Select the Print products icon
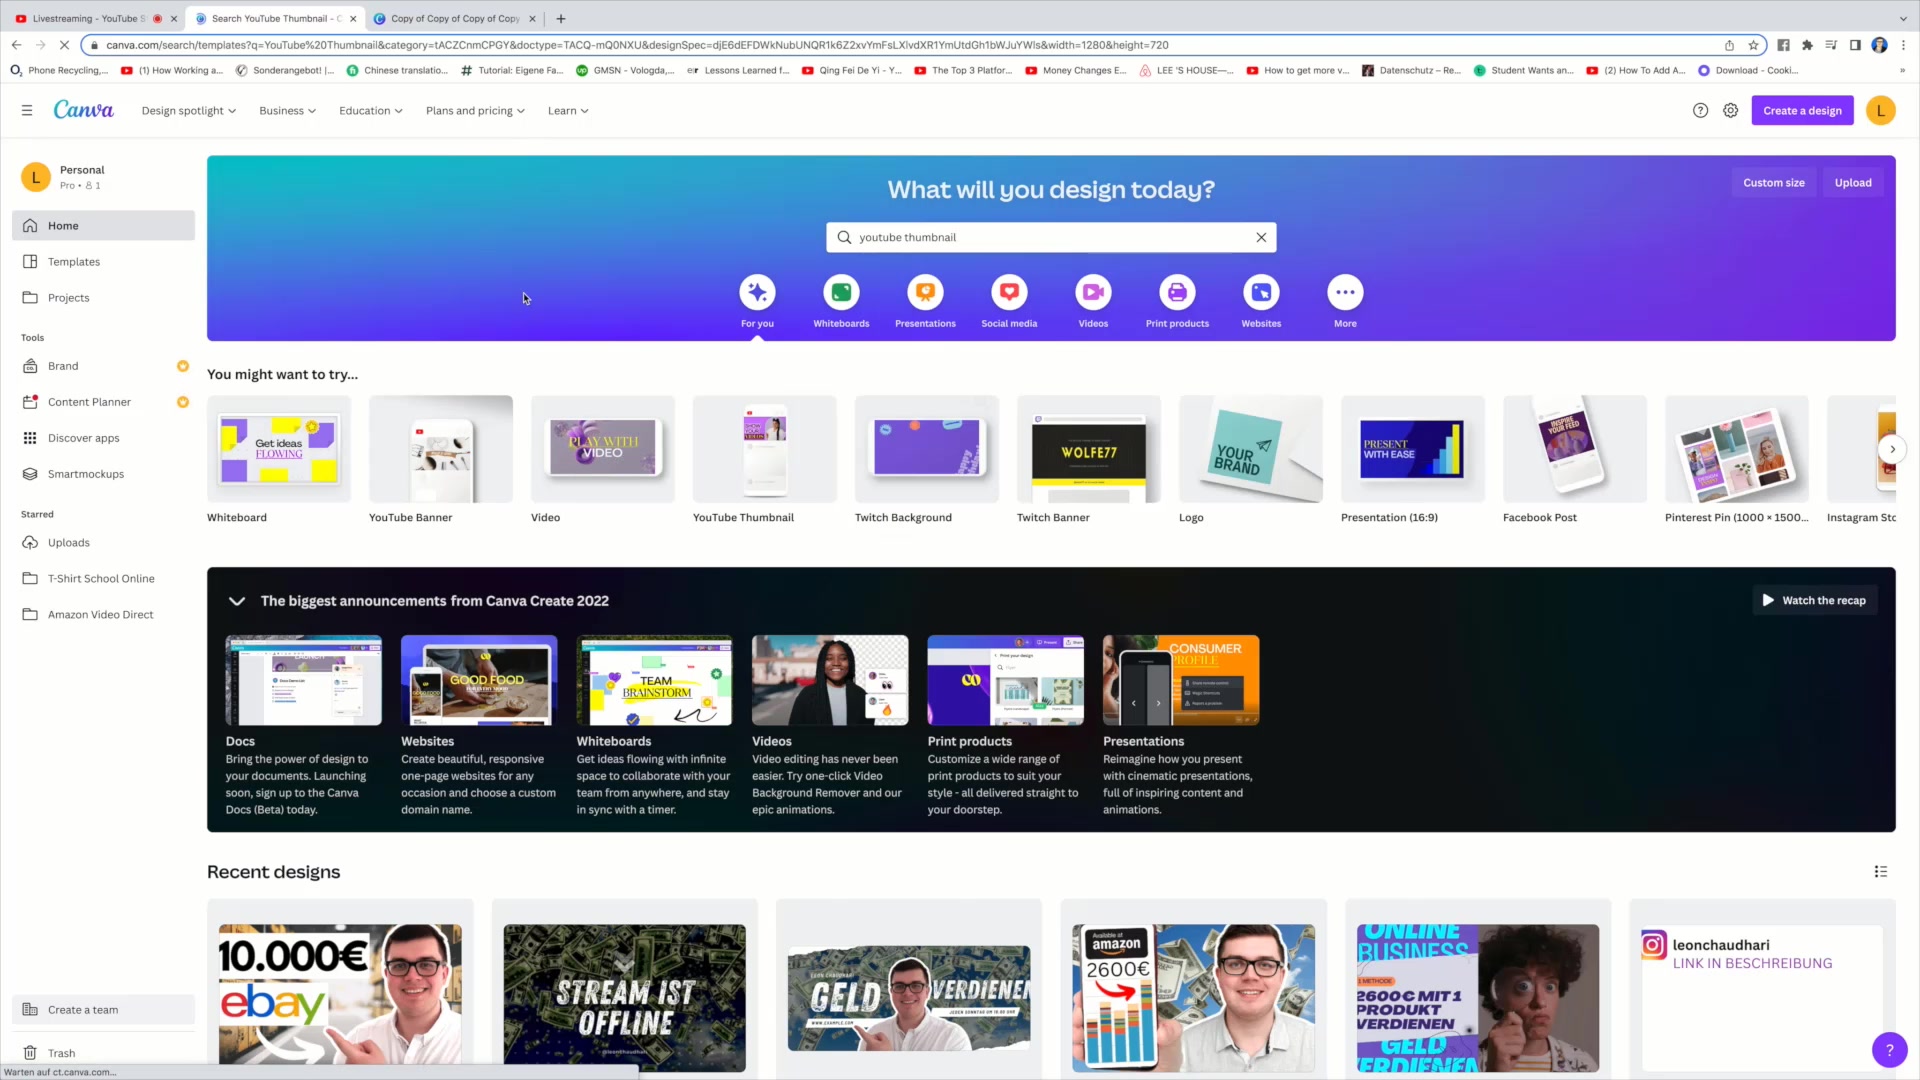Image resolution: width=1920 pixels, height=1080 pixels. point(1177,293)
